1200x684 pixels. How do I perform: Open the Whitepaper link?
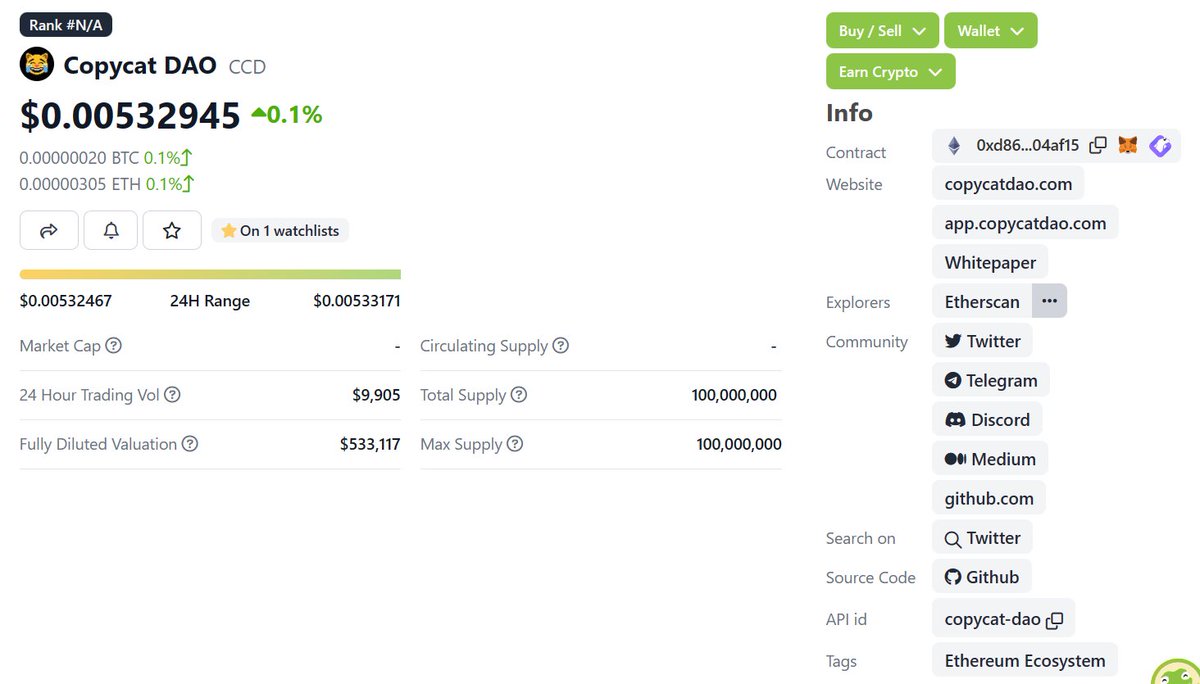click(990, 263)
